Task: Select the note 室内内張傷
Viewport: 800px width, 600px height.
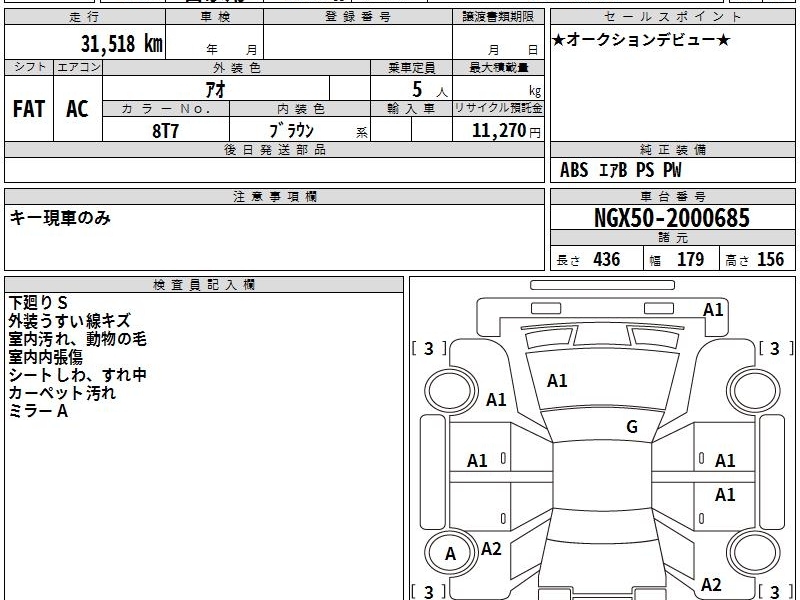Action: 45,357
